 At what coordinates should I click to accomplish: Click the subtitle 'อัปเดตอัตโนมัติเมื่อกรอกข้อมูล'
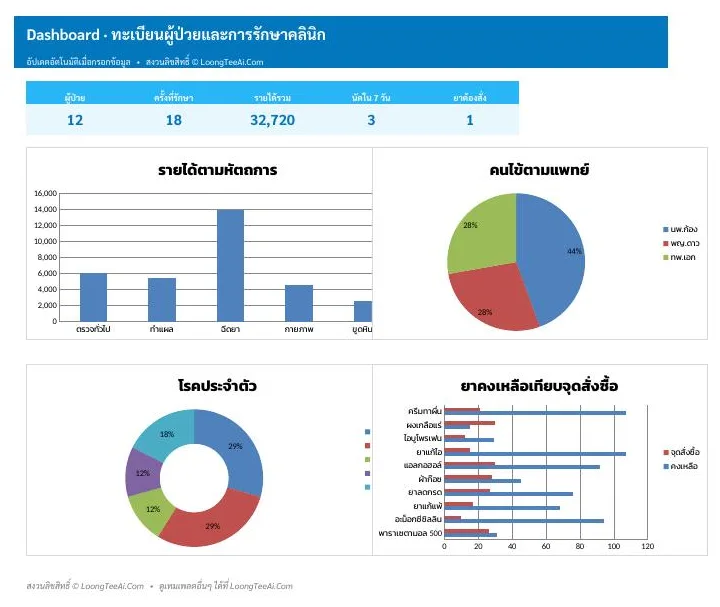(79, 62)
